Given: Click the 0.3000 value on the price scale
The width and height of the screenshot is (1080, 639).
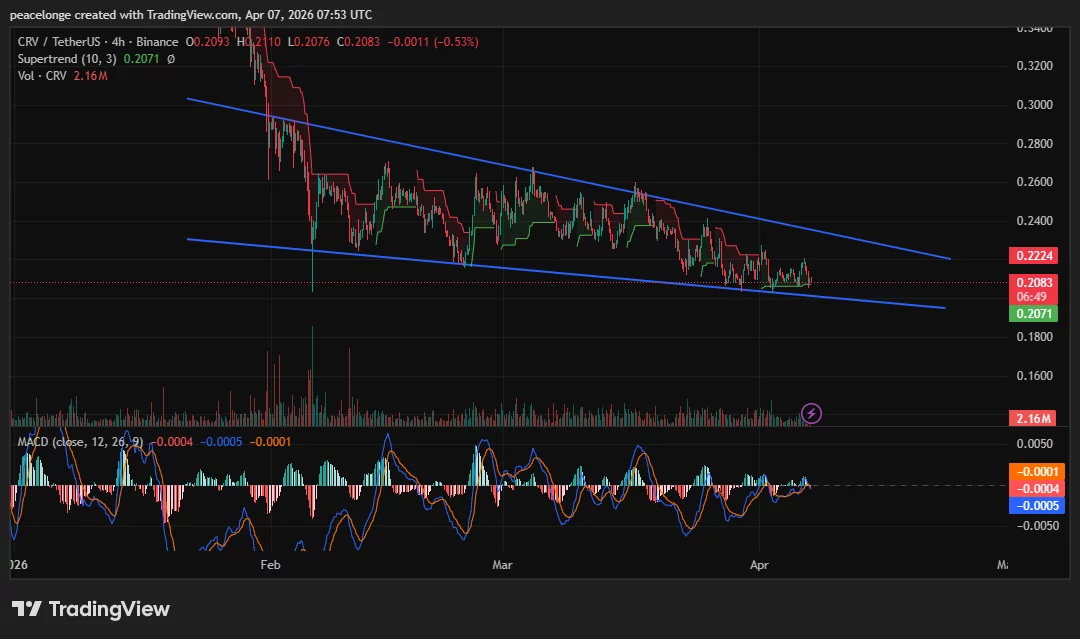Looking at the screenshot, I should 1035,104.
